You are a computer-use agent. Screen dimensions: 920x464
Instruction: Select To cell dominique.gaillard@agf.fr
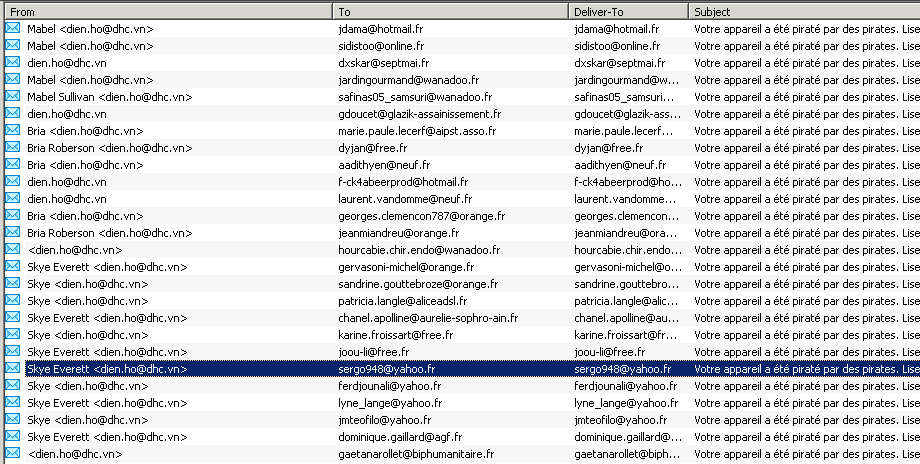point(400,437)
